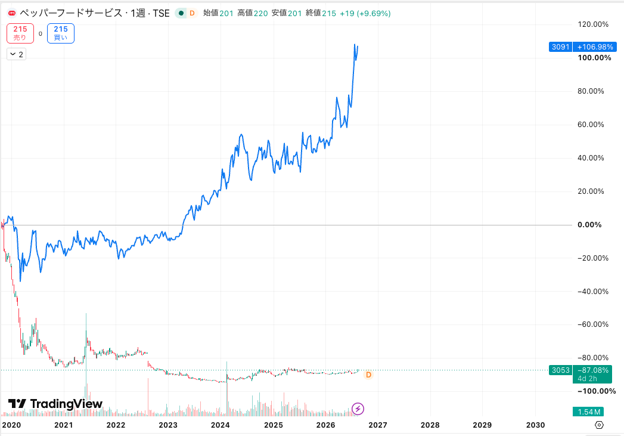Click the blue 215 buy button
The image size is (624, 436).
(60, 33)
